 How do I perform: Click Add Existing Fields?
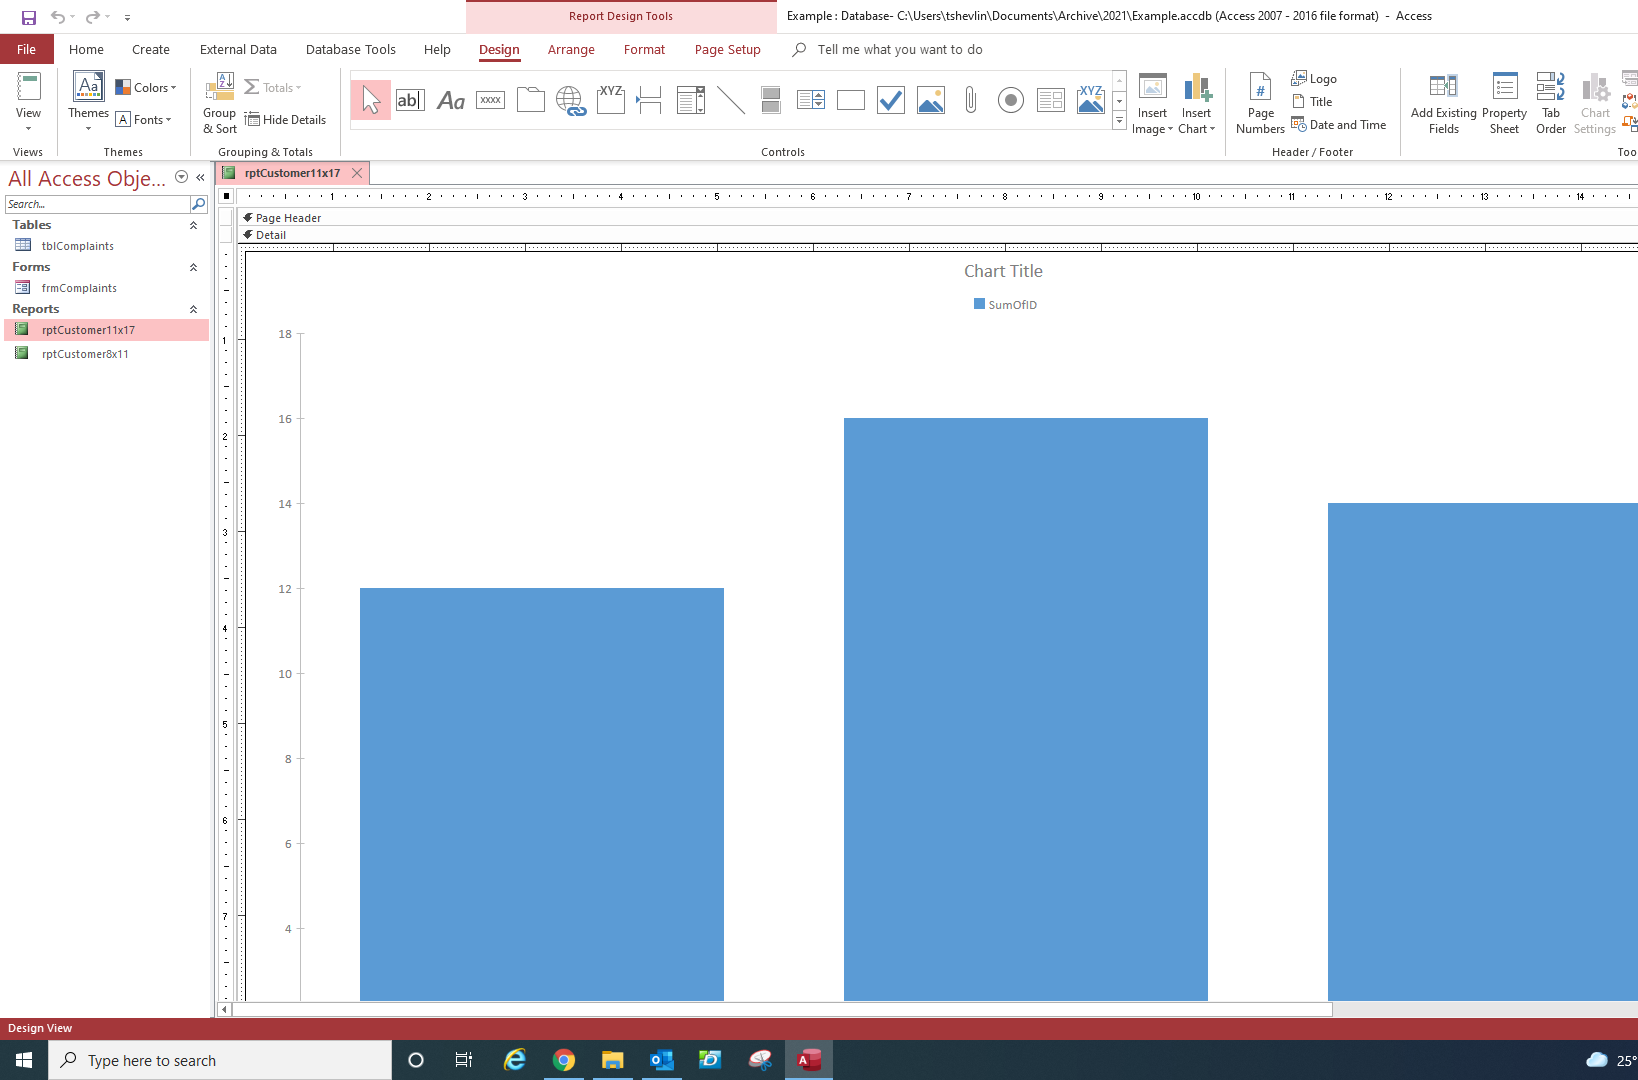point(1443,102)
